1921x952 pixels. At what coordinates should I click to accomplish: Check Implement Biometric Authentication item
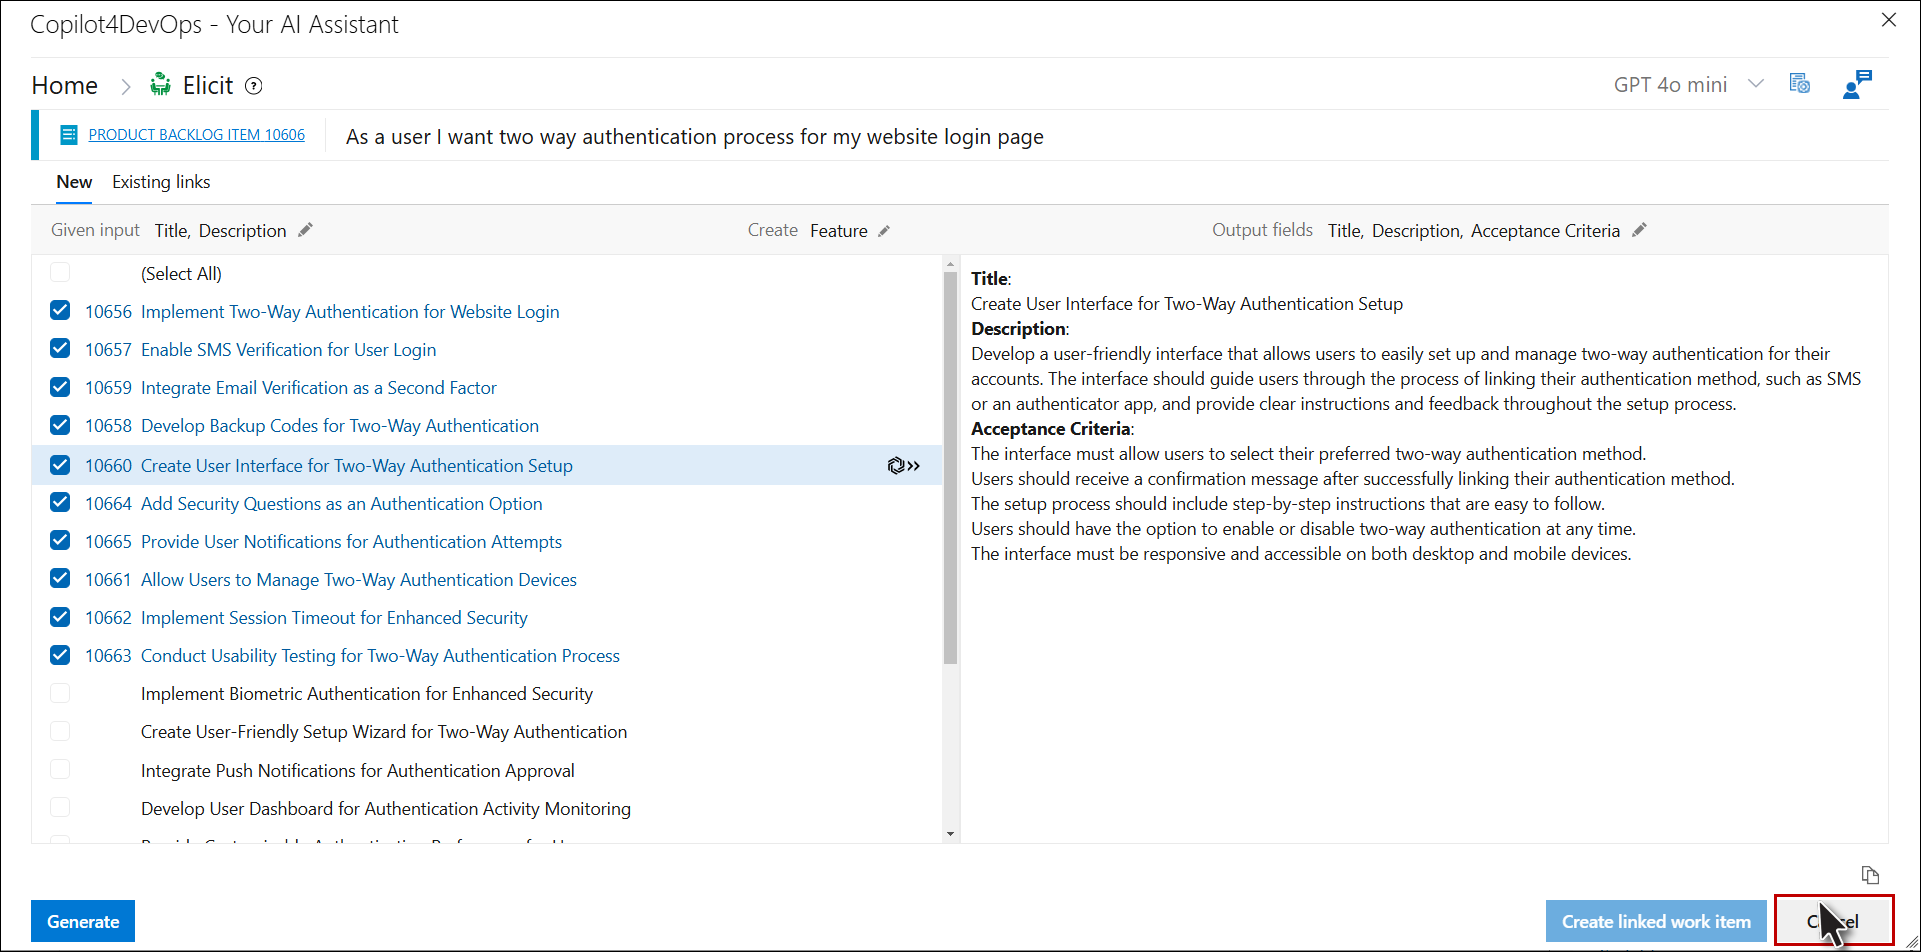pos(60,693)
